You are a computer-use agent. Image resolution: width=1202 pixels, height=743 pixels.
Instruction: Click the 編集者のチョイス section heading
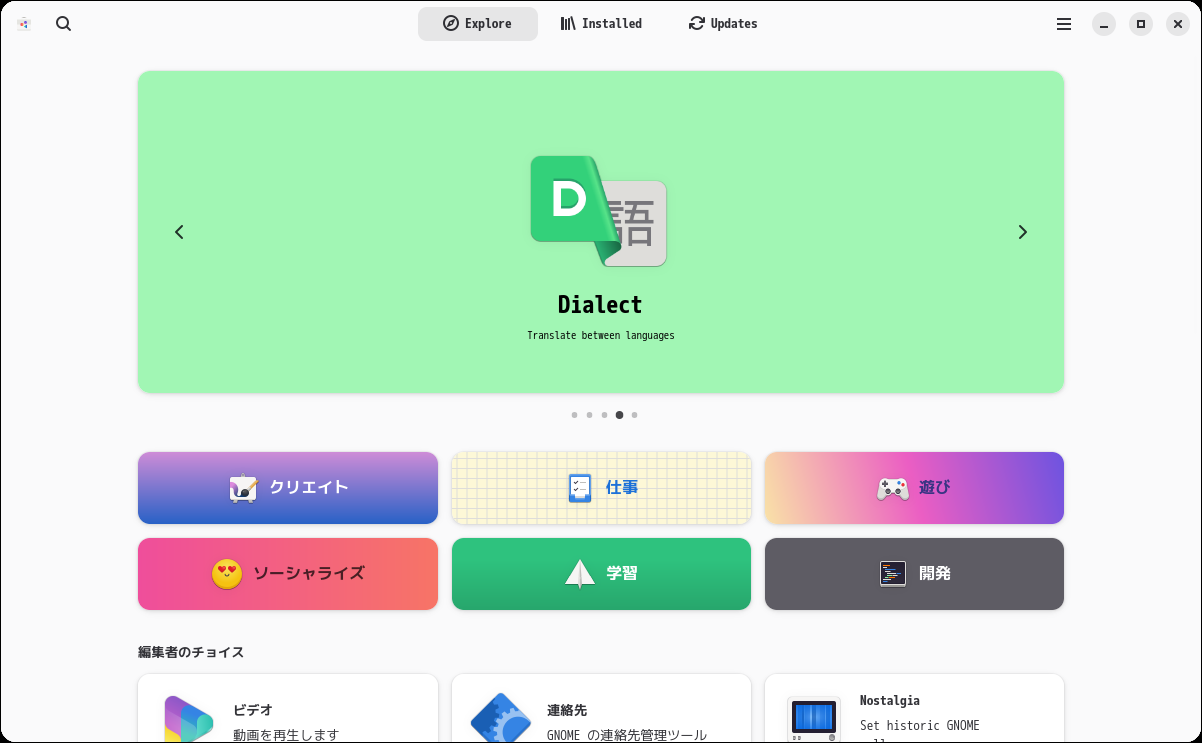pos(191,652)
